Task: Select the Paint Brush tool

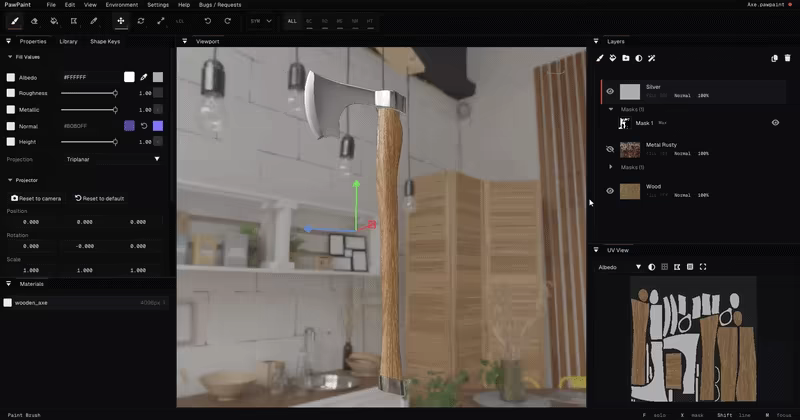Action: pyautogui.click(x=15, y=21)
